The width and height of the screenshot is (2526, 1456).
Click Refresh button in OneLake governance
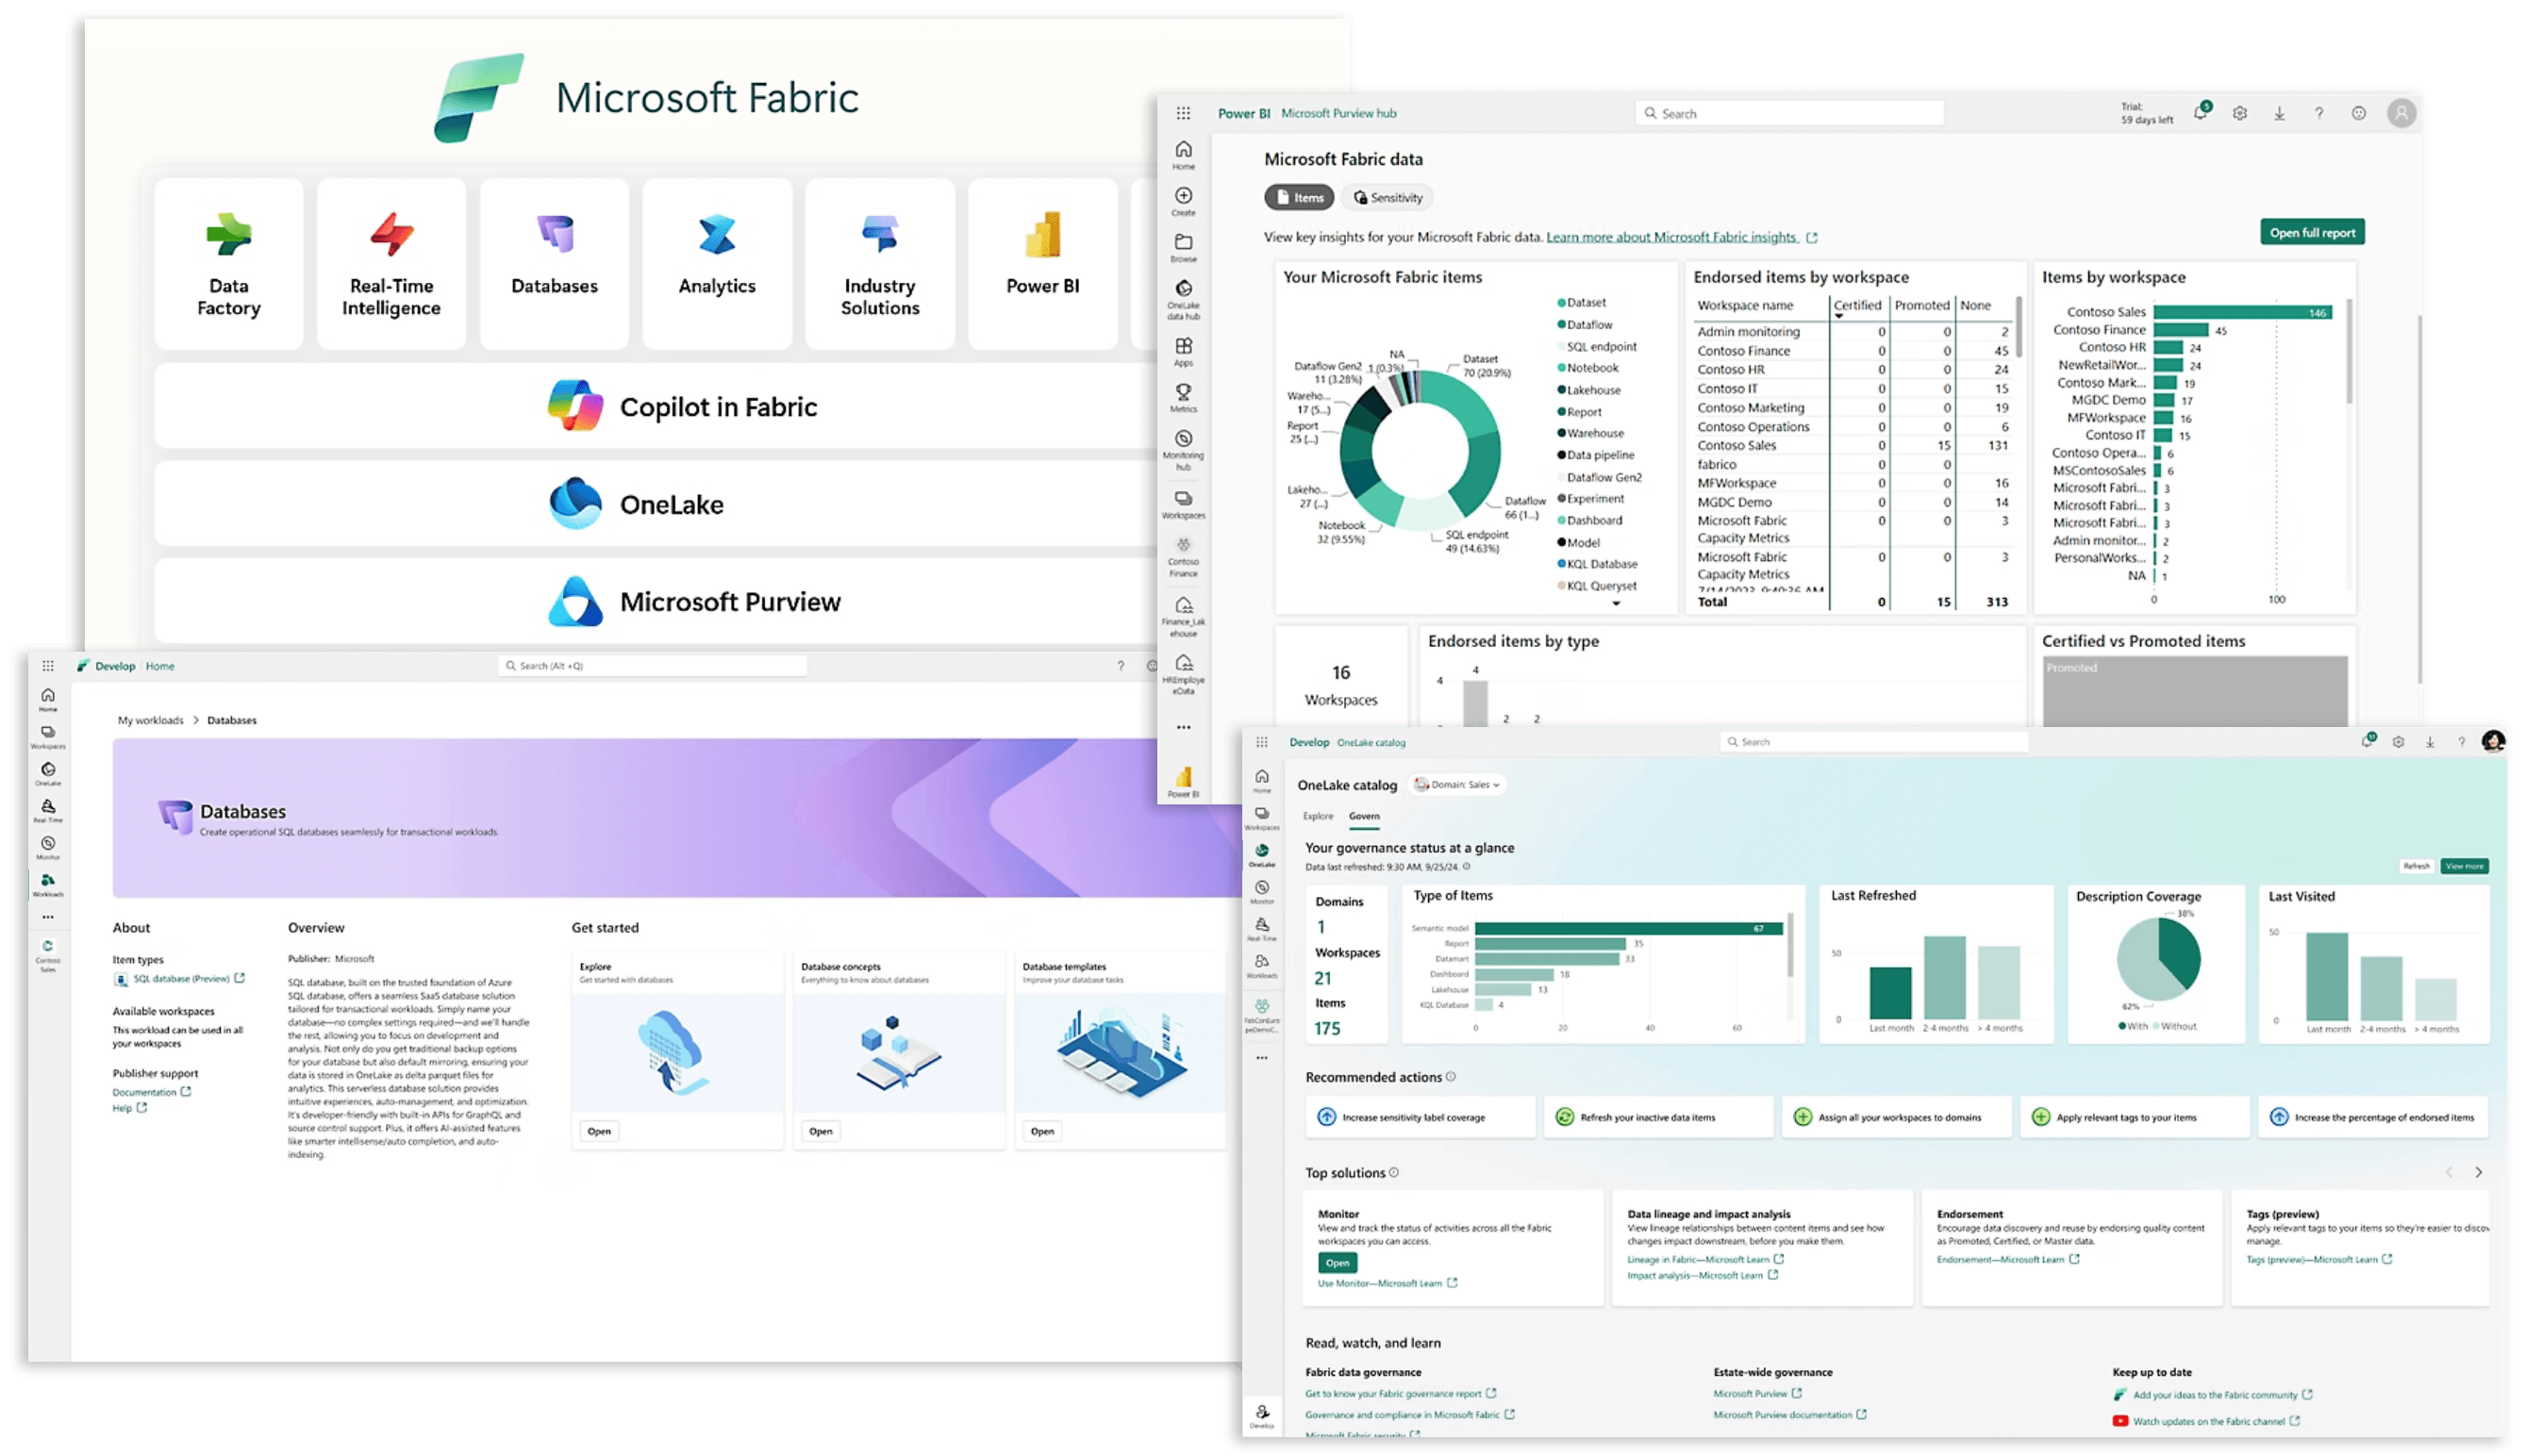click(2416, 866)
